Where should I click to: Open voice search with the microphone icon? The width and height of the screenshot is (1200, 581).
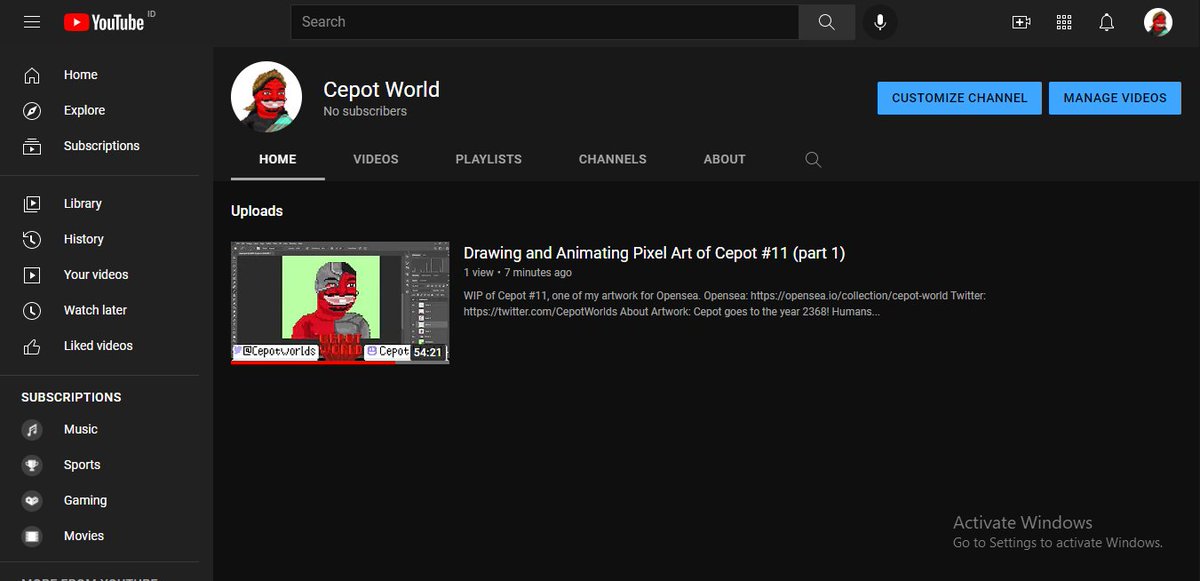click(879, 21)
